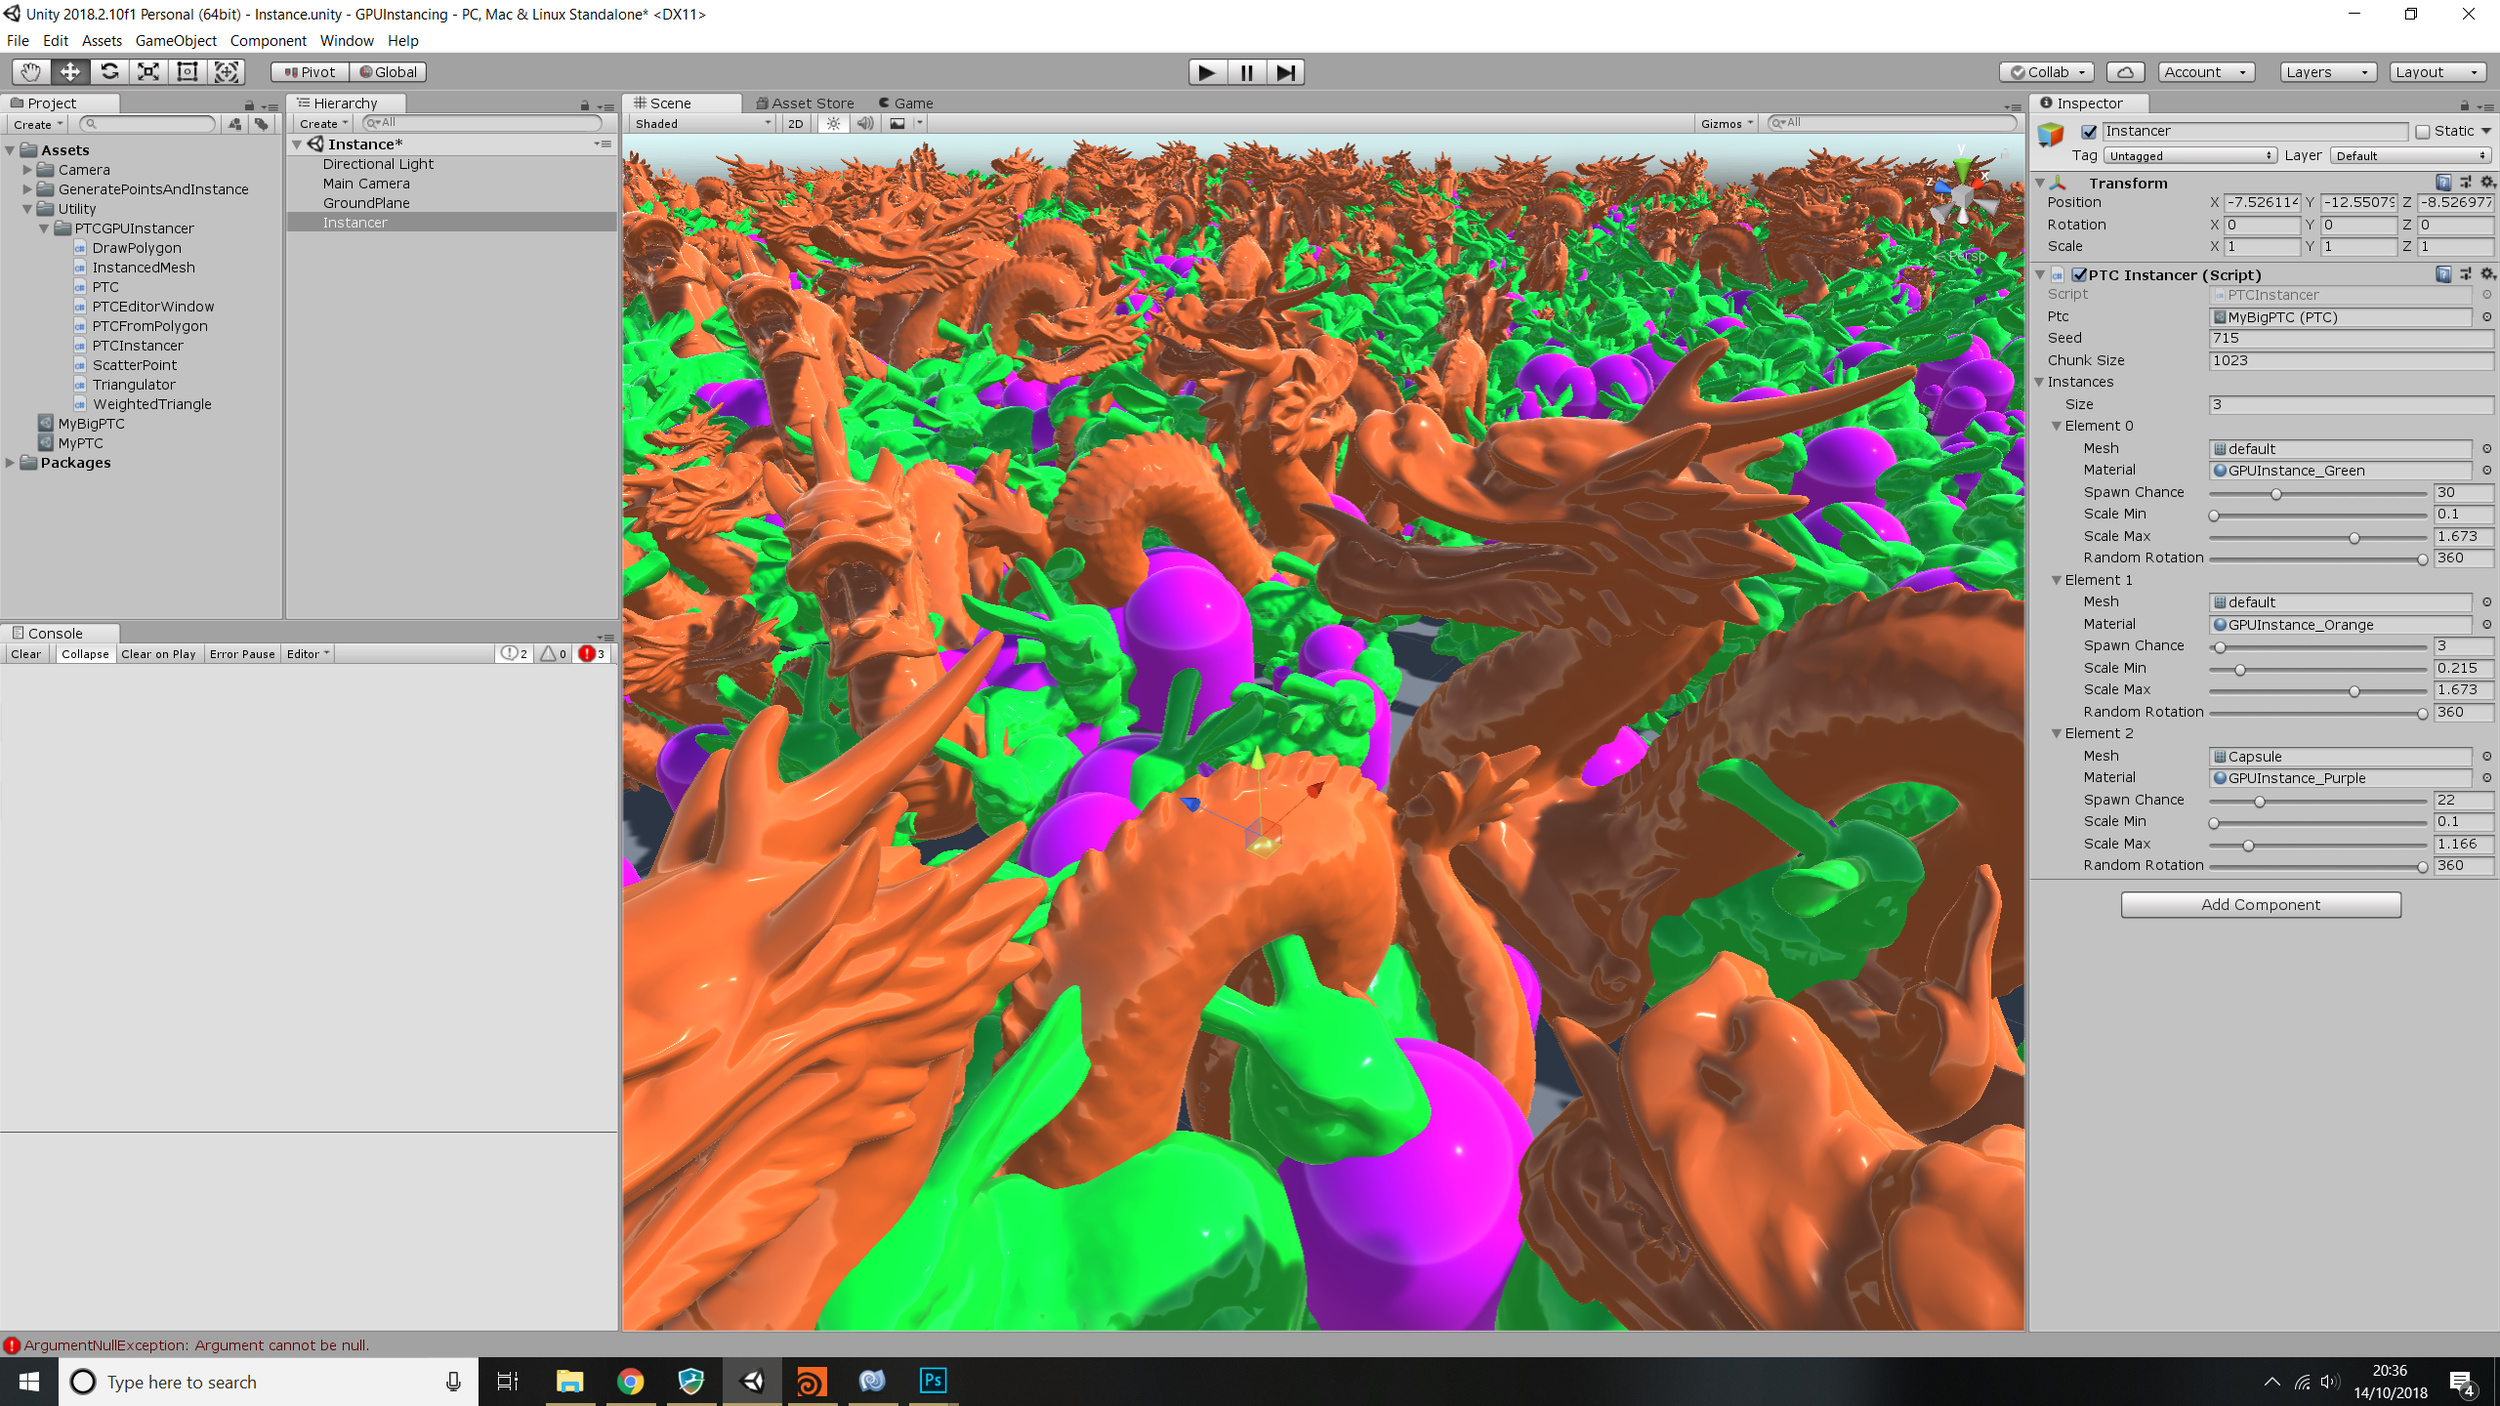Open the Tag dropdown
Image resolution: width=2500 pixels, height=1406 pixels.
pyautogui.click(x=2190, y=156)
